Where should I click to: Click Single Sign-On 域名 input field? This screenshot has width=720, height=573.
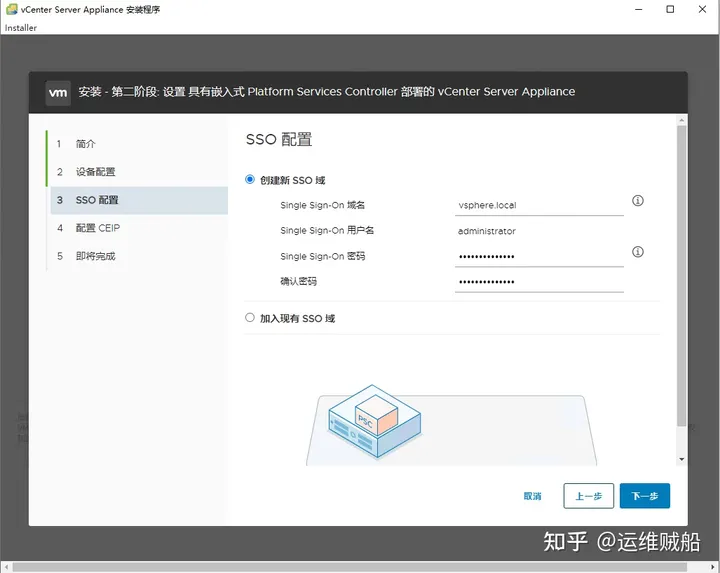pos(538,205)
